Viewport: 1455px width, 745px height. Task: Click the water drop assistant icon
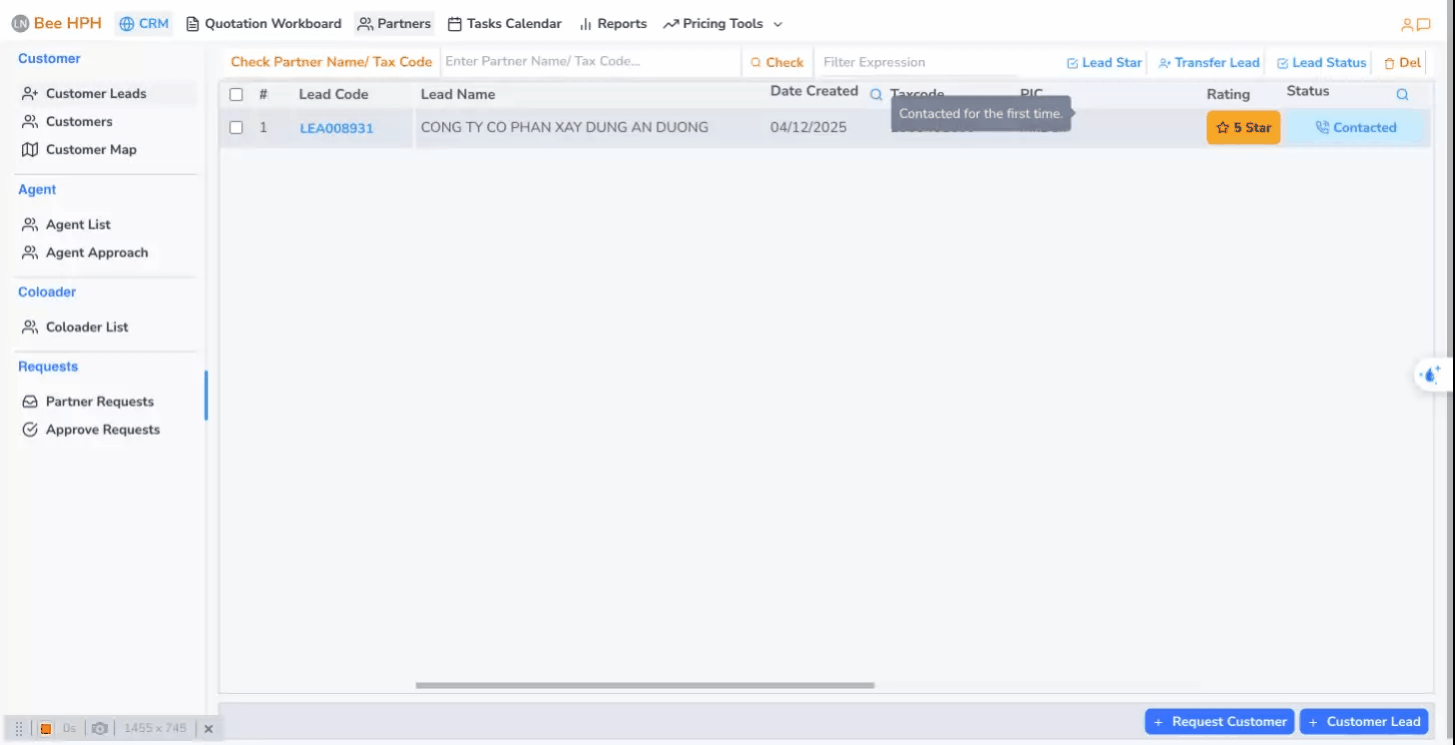[x=1431, y=375]
